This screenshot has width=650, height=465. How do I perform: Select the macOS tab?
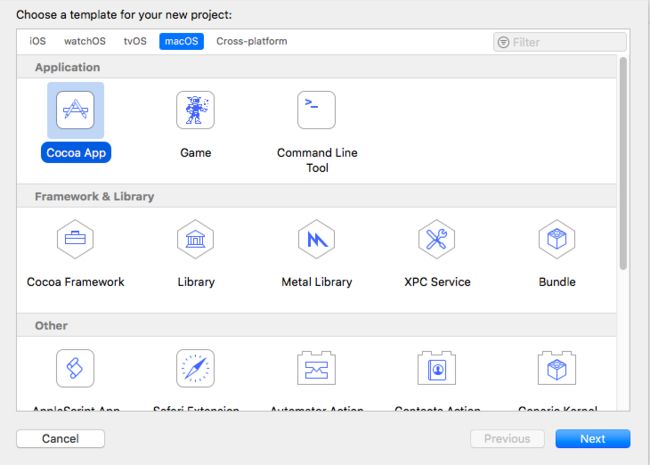coord(182,41)
